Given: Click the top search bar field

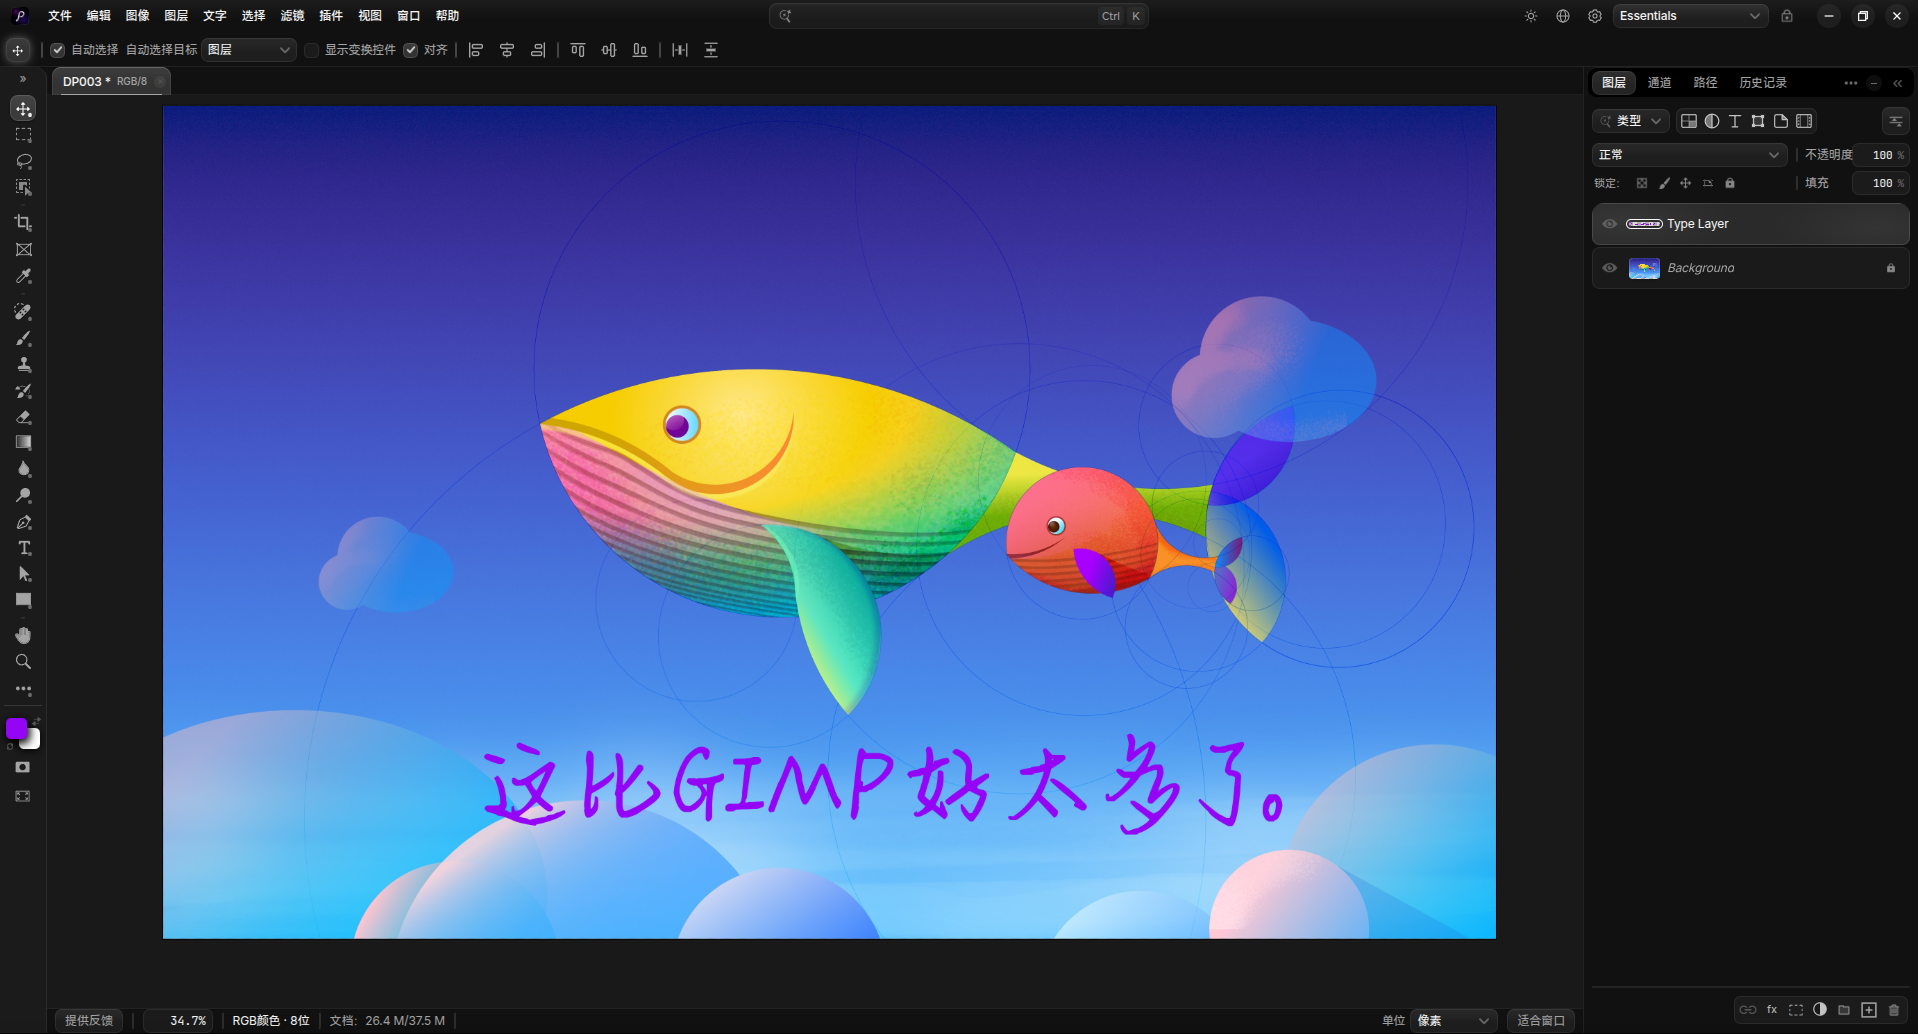Looking at the screenshot, I should coord(958,16).
